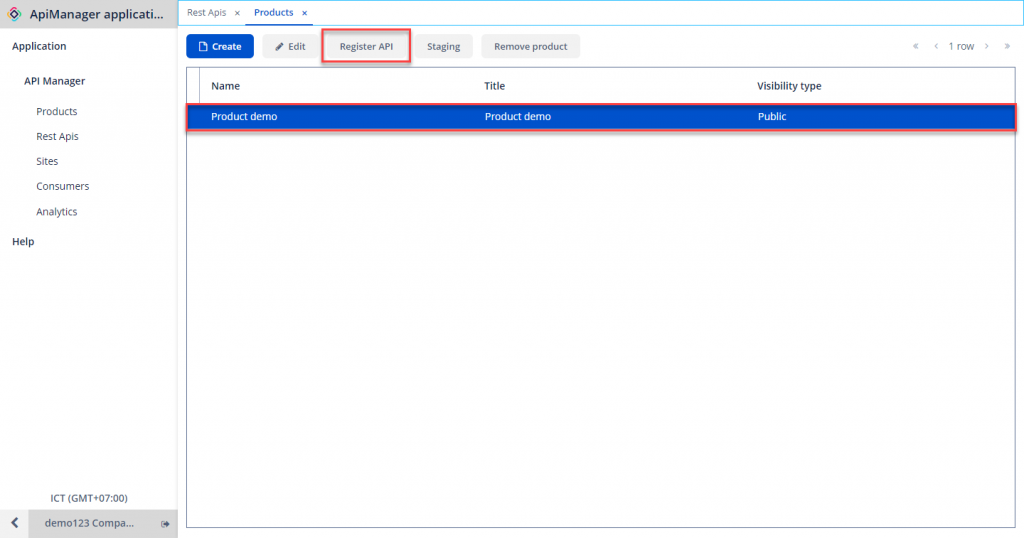
Task: Go to the next page arrow
Action: (x=986, y=46)
